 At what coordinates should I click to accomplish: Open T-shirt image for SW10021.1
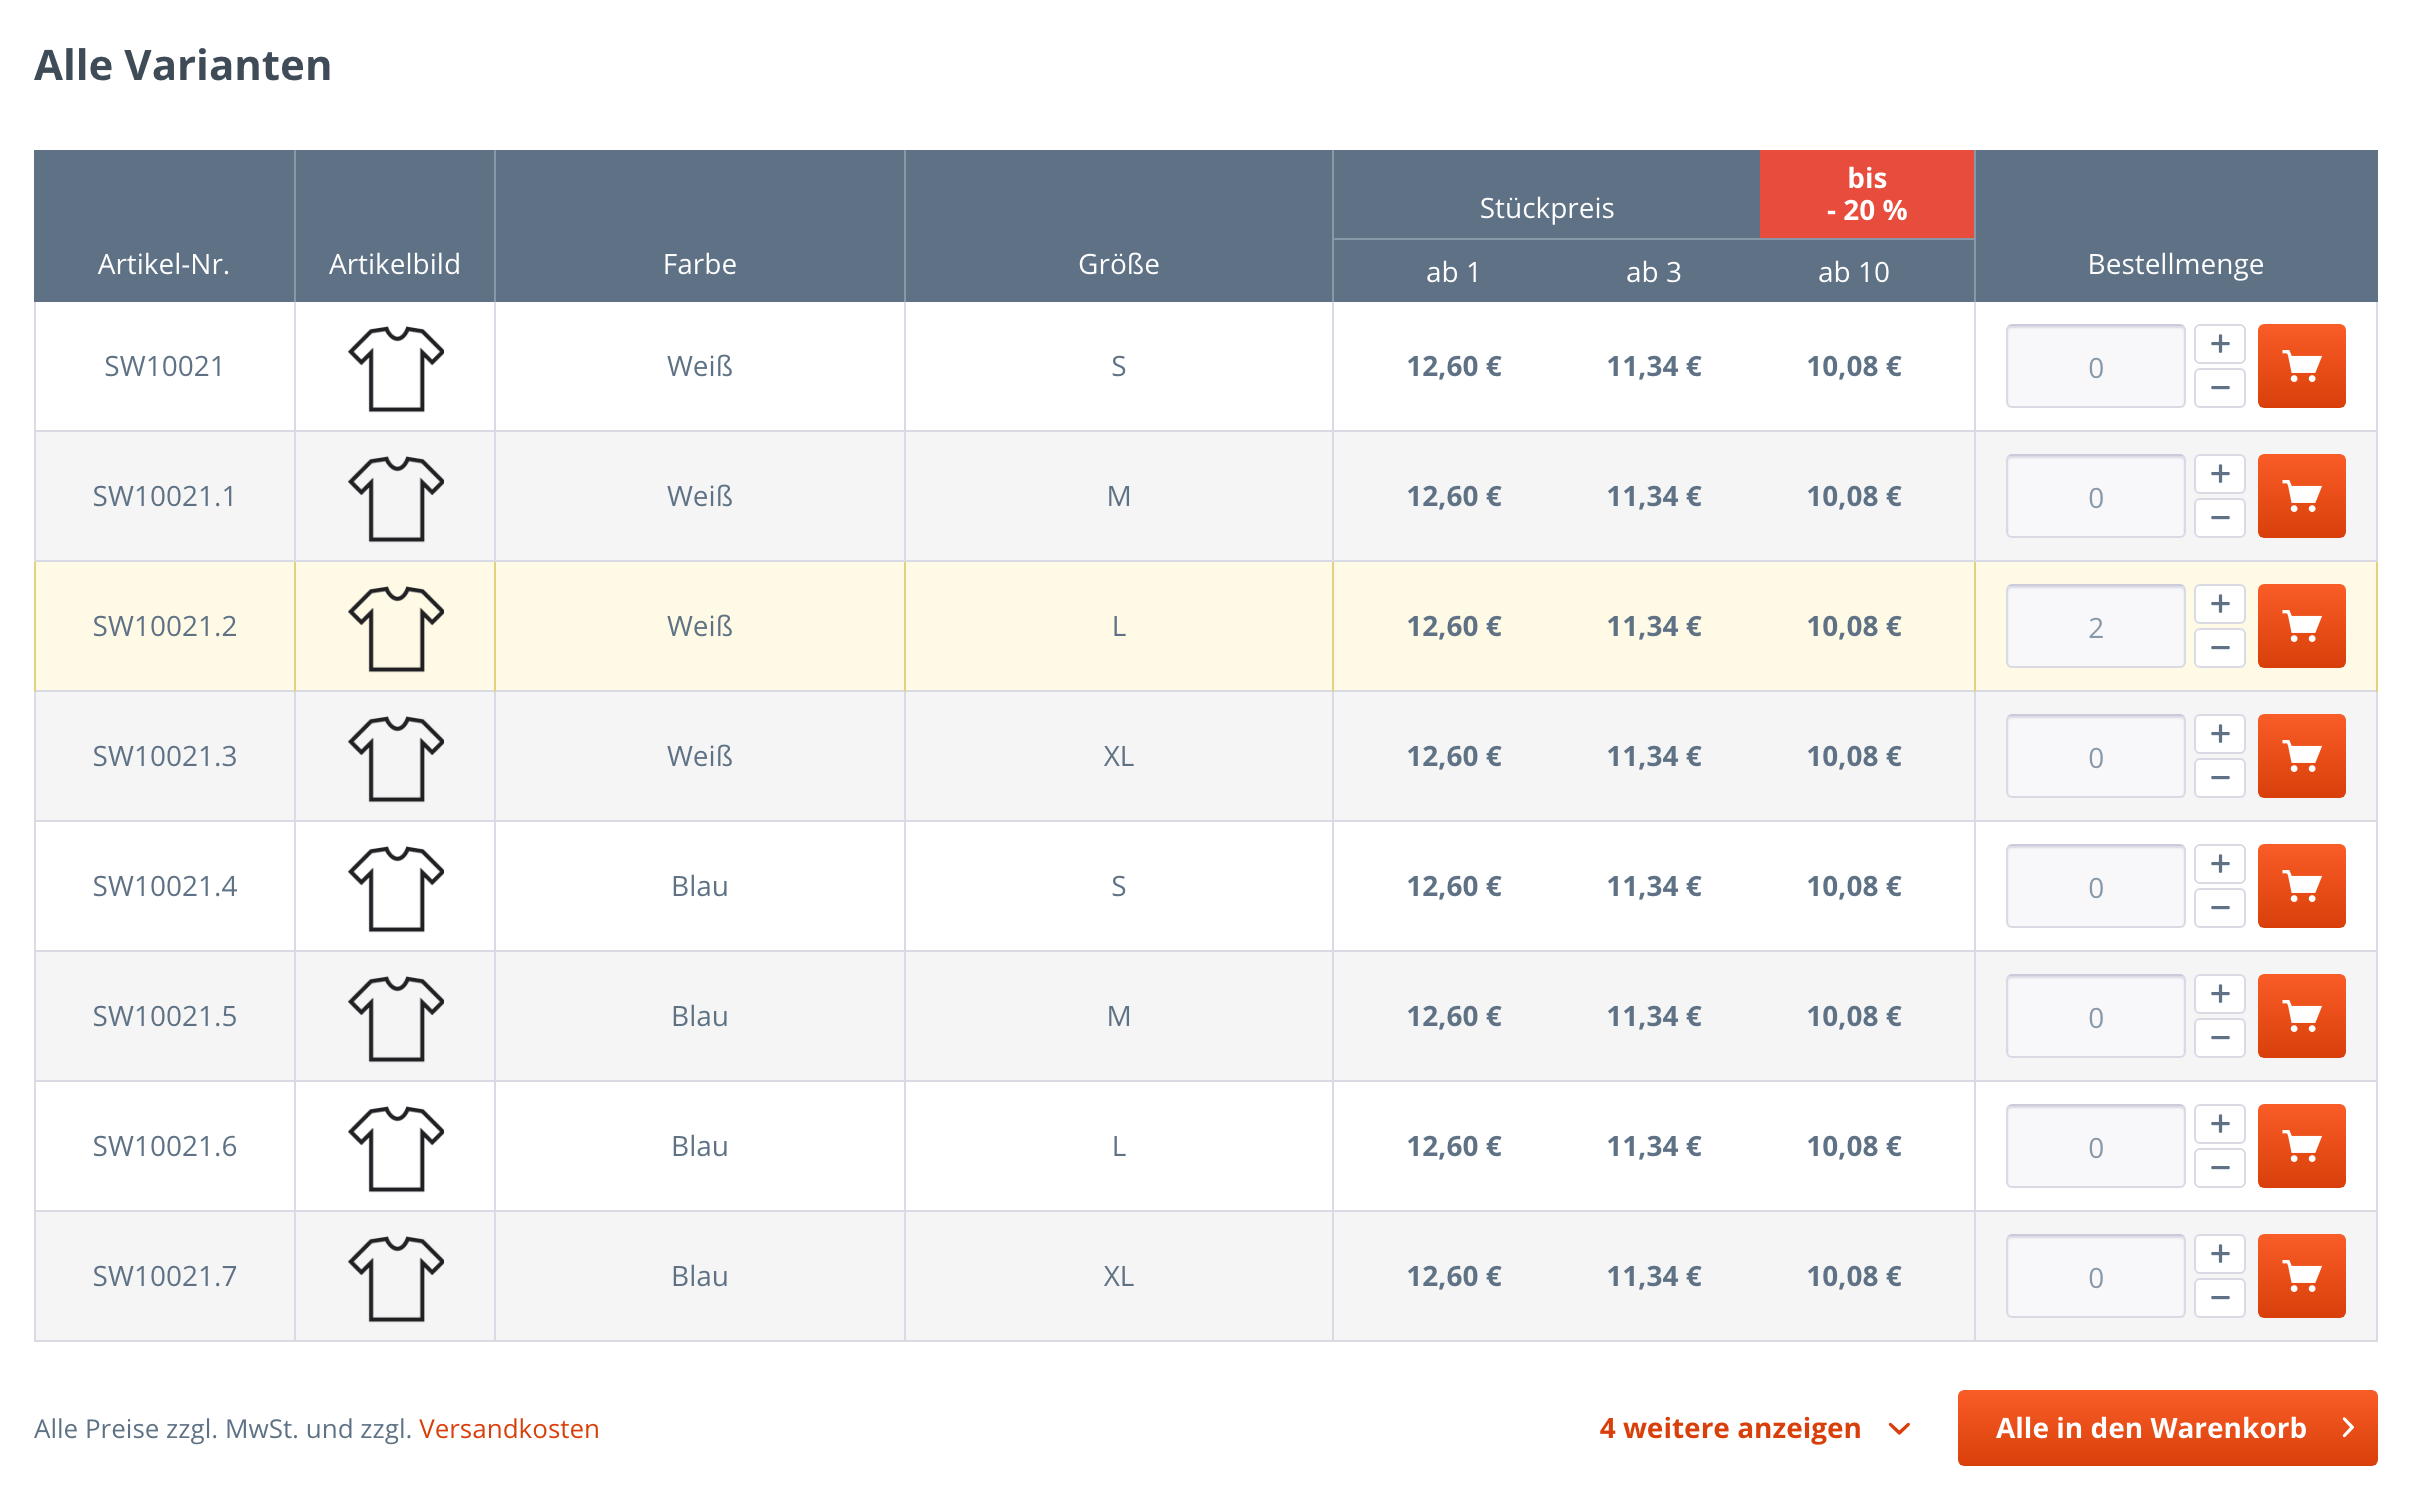point(396,498)
